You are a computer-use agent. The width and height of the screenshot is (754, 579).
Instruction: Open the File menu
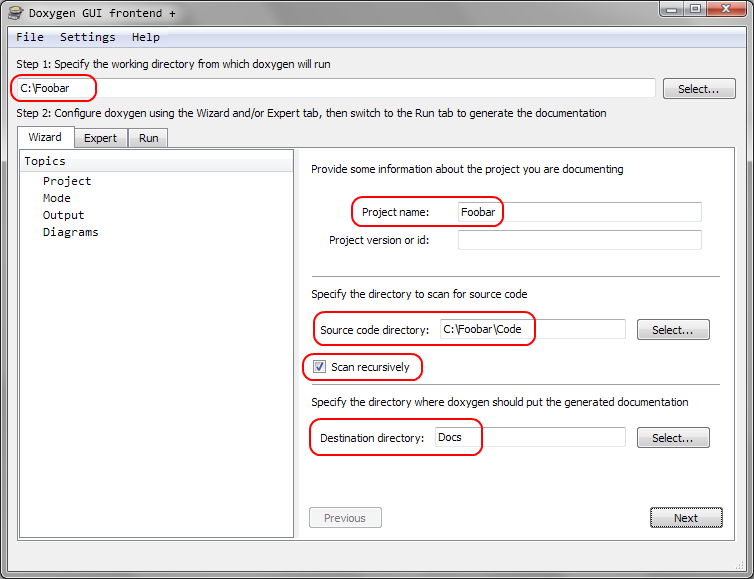point(30,37)
